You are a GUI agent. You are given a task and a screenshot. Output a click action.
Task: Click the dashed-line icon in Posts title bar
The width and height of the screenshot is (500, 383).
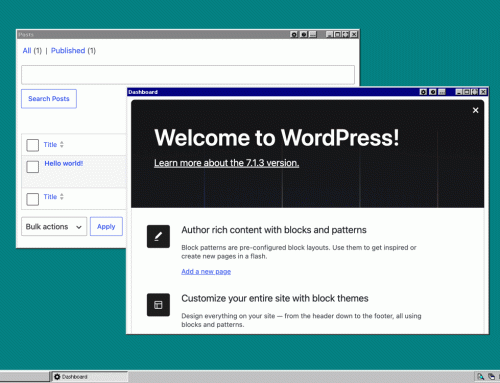tap(313, 34)
